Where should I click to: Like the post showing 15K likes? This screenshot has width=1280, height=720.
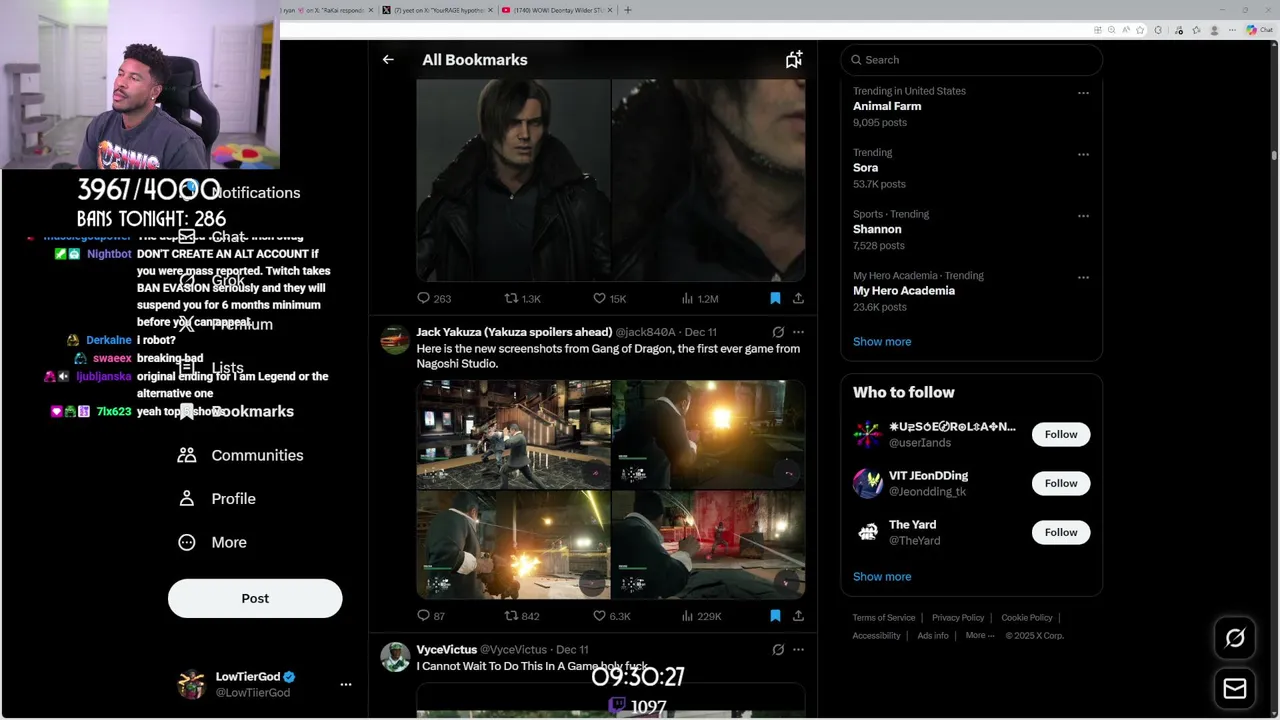coord(610,298)
